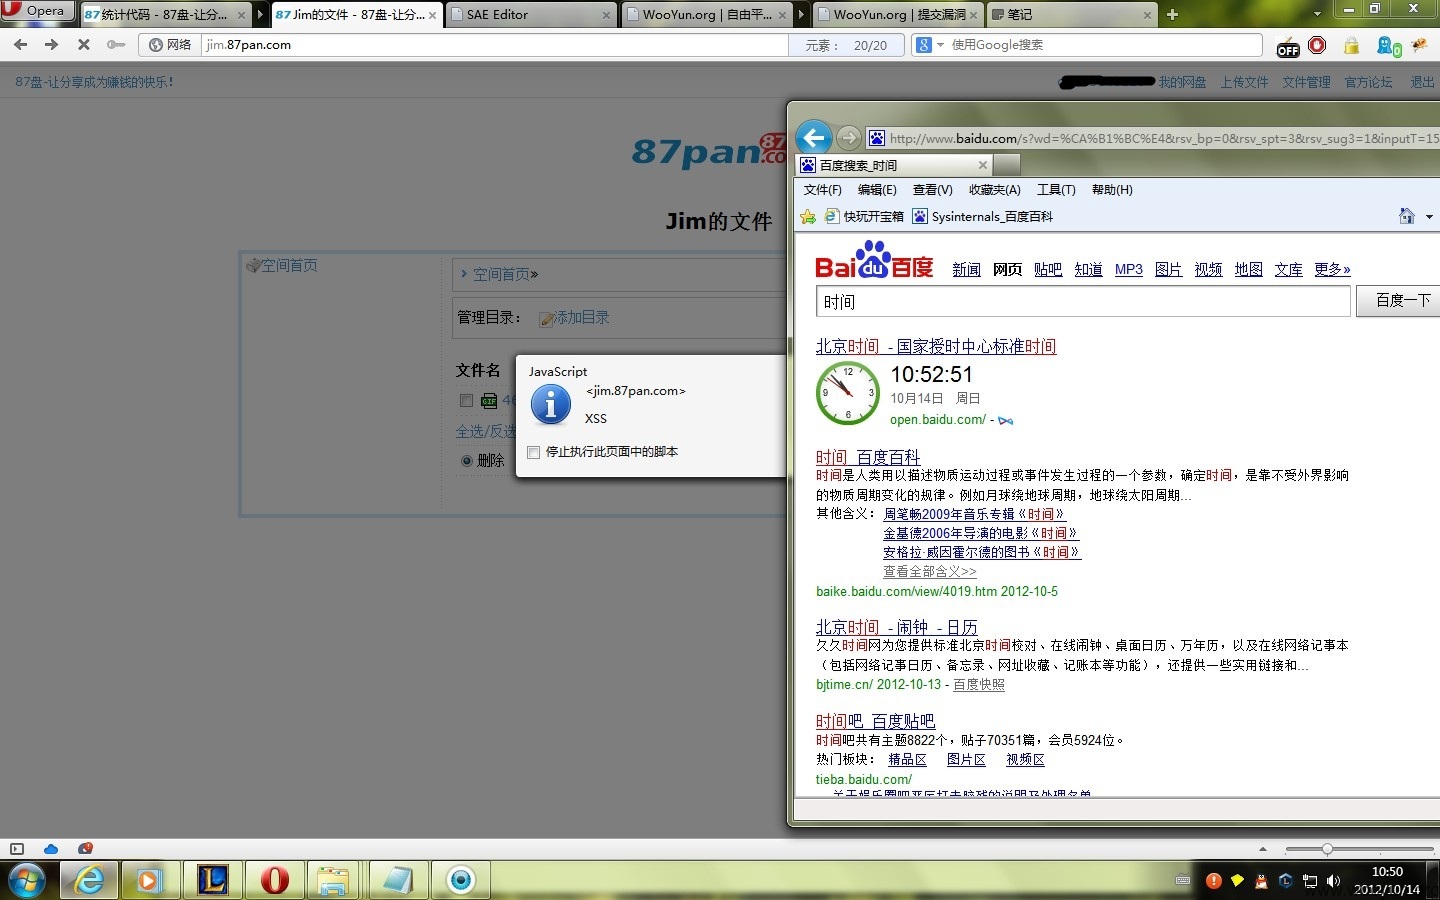
Task: Click the Baidu 新闻 nav link
Action: [966, 269]
